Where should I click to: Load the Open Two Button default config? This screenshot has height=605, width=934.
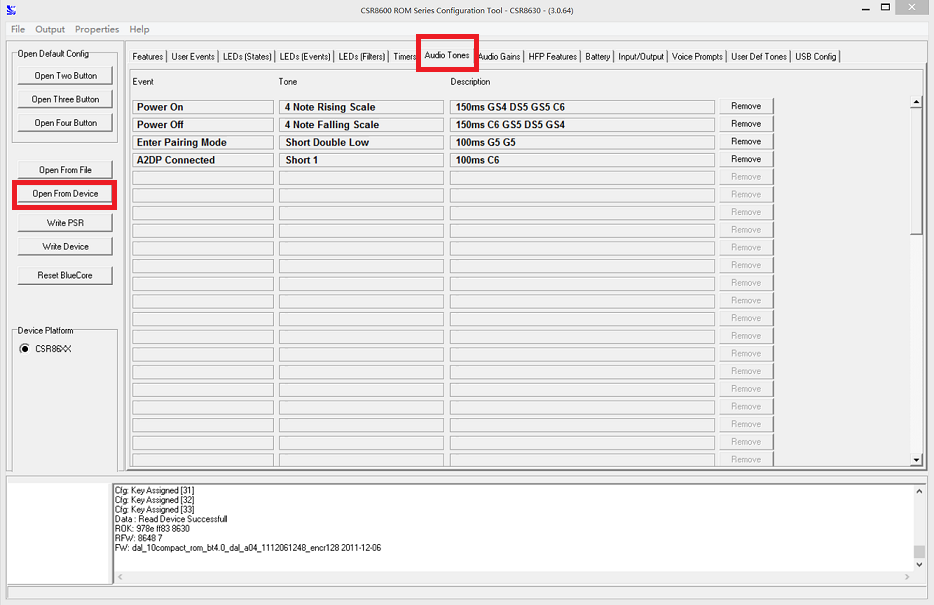[65, 76]
